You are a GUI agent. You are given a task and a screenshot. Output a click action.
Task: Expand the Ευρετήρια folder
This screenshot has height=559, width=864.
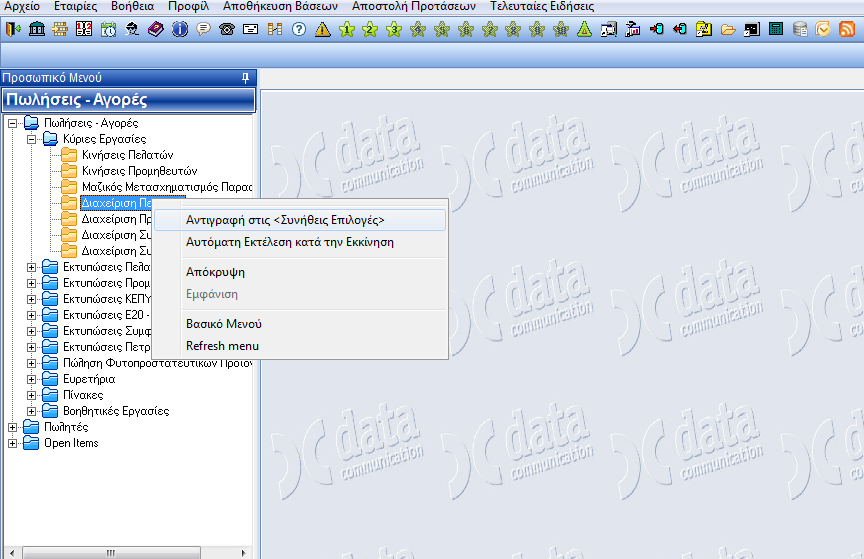(31, 379)
